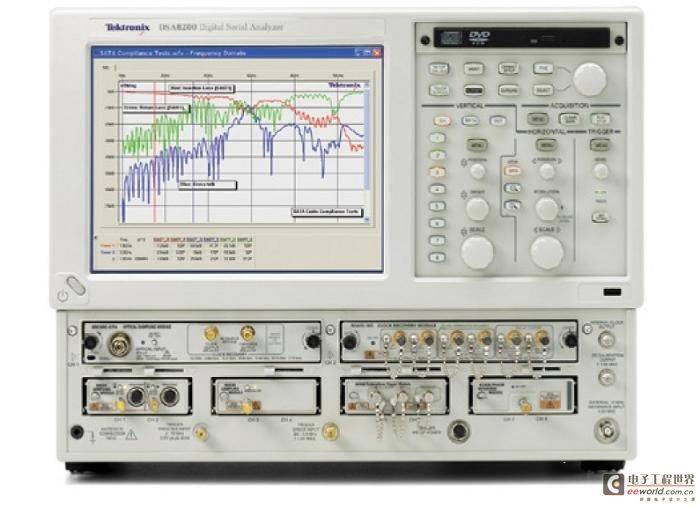Screen dimensions: 700x508
Task: Click the Tektronix logo inside the chart
Action: coord(344,85)
